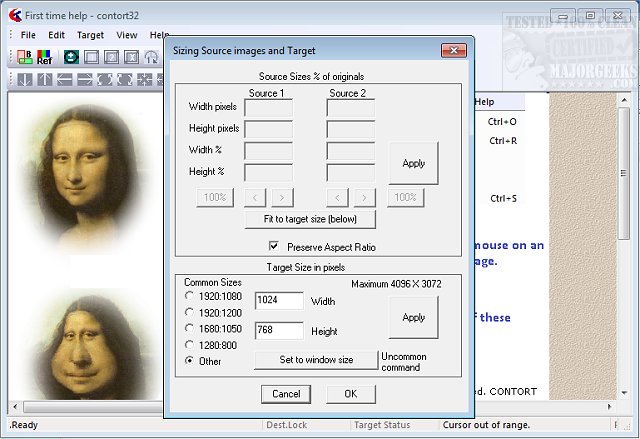This screenshot has height=439, width=640.
Task: Click the help panel vertical scroll thumb
Action: click(x=624, y=173)
